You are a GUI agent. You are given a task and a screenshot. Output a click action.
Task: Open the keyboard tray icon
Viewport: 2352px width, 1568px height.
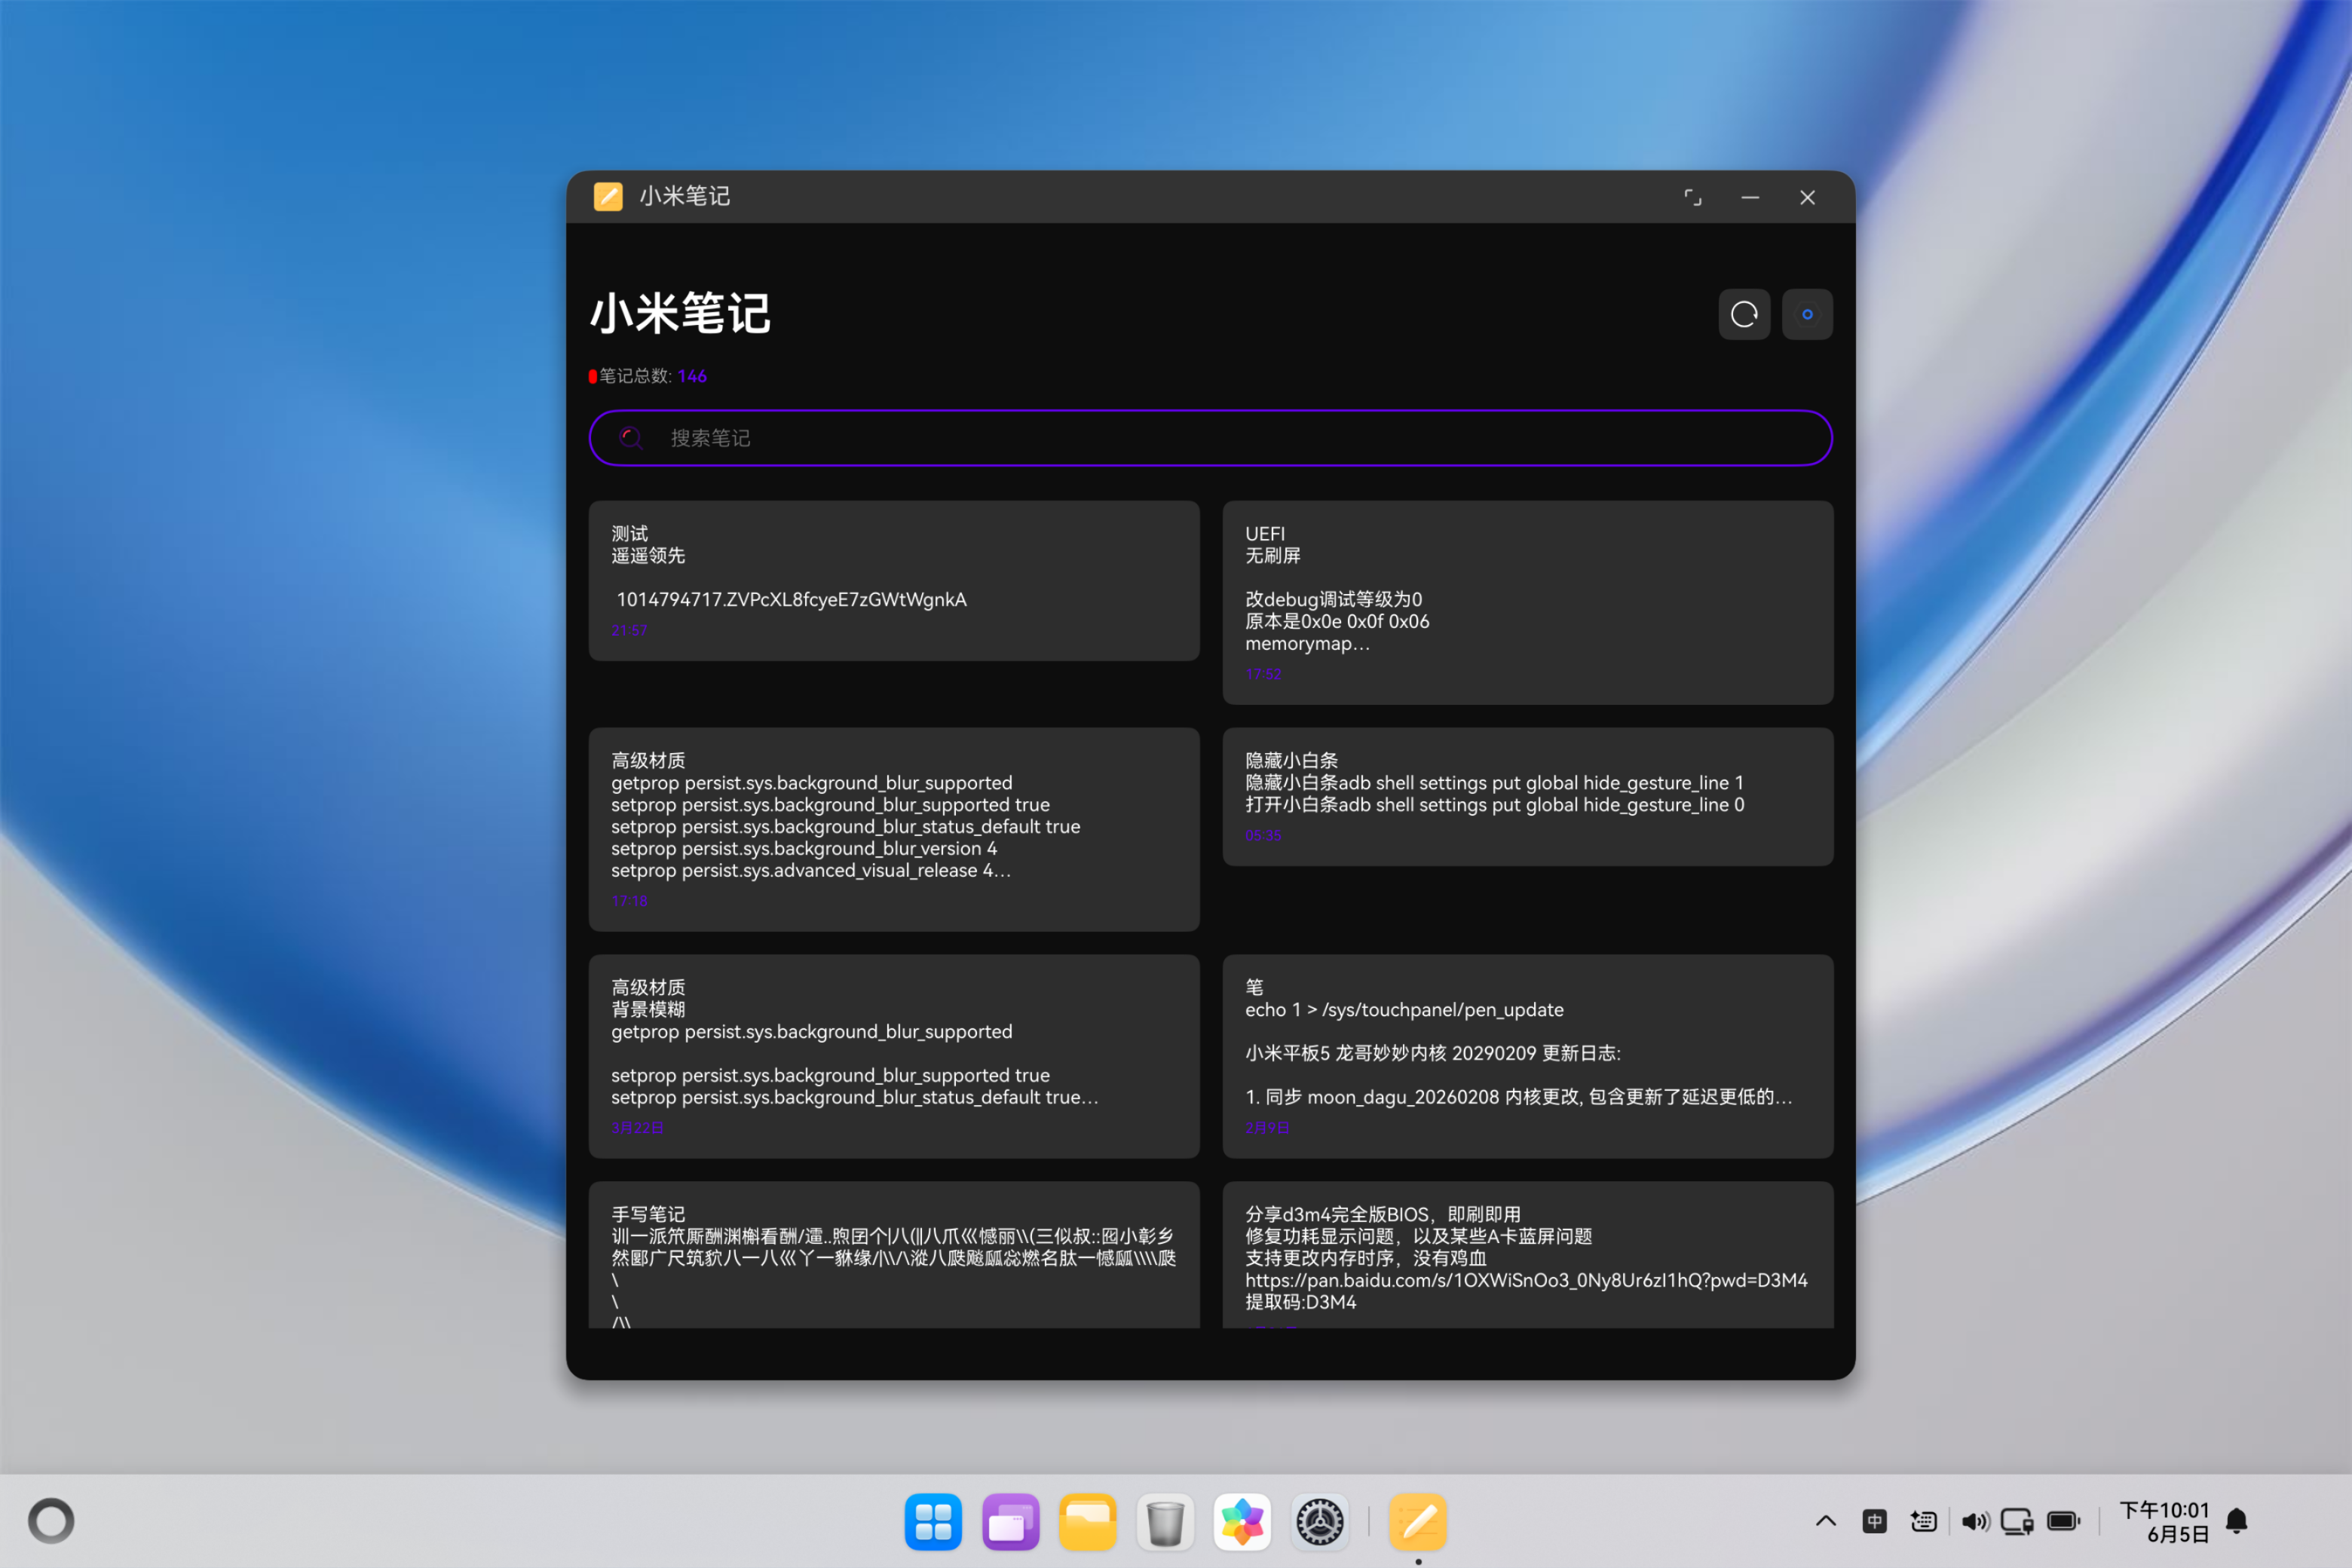(1923, 1521)
